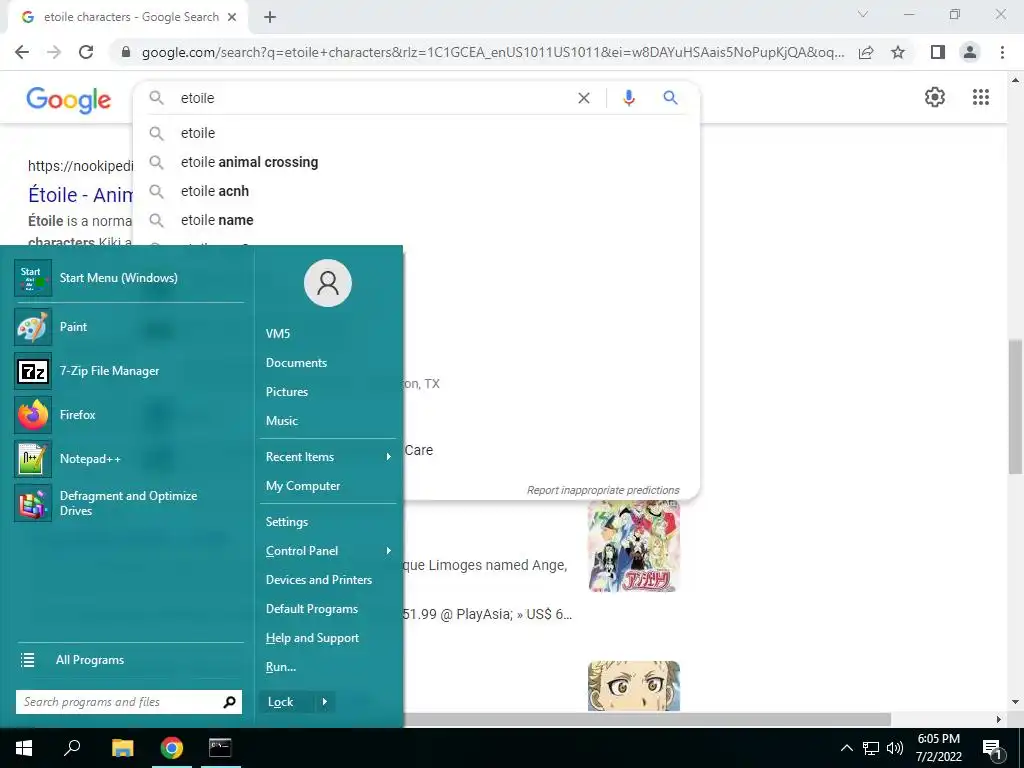
Task: Open taskbar search magnifier
Action: (x=72, y=748)
